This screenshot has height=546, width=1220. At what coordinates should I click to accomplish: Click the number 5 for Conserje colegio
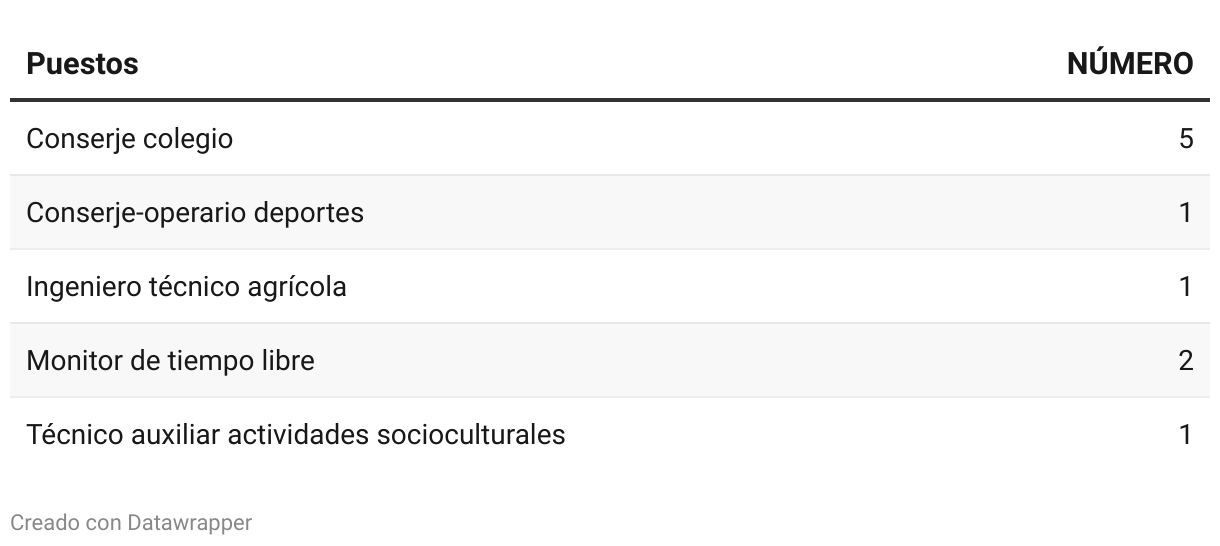pos(1186,138)
